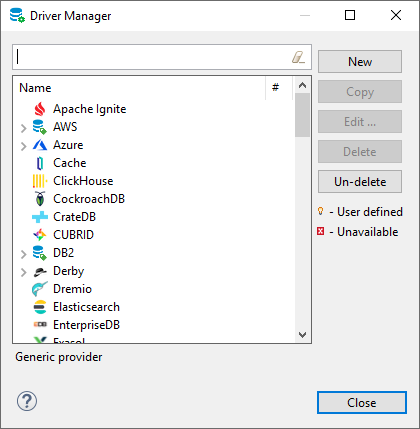The image size is (420, 429).
Task: Select the ClickHouse driver
Action: click(x=83, y=181)
